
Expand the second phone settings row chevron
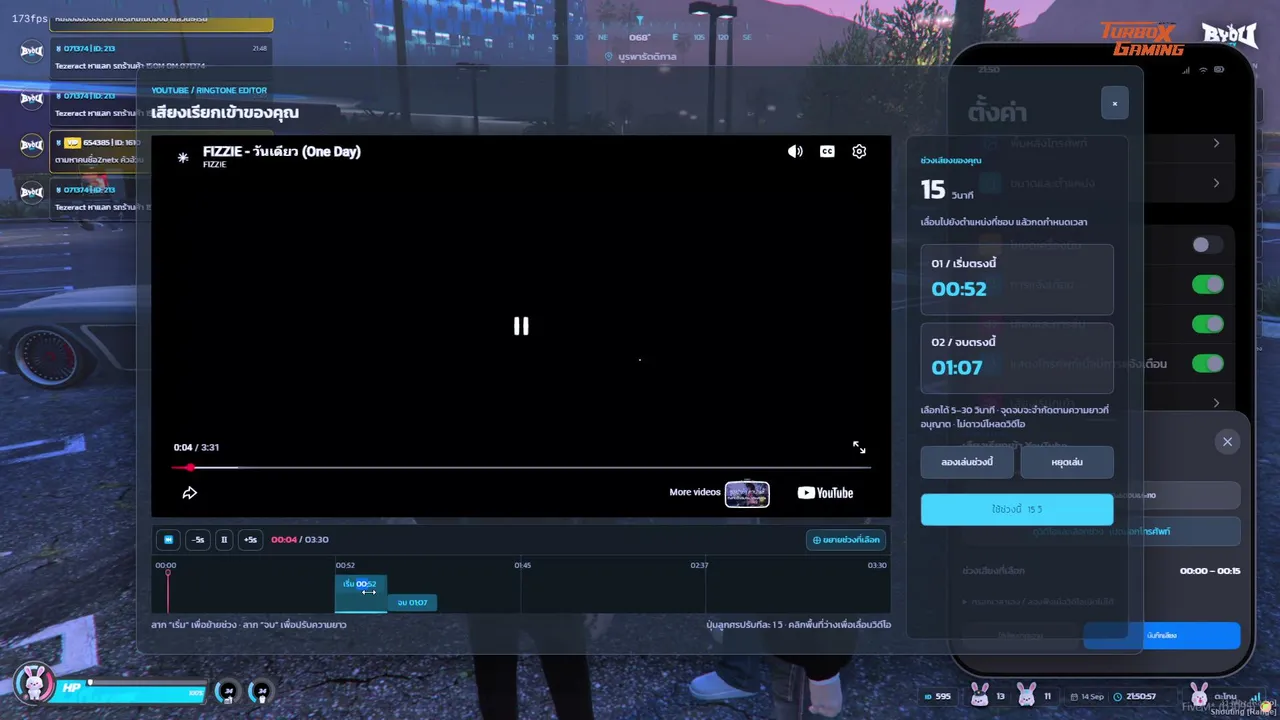point(1216,183)
